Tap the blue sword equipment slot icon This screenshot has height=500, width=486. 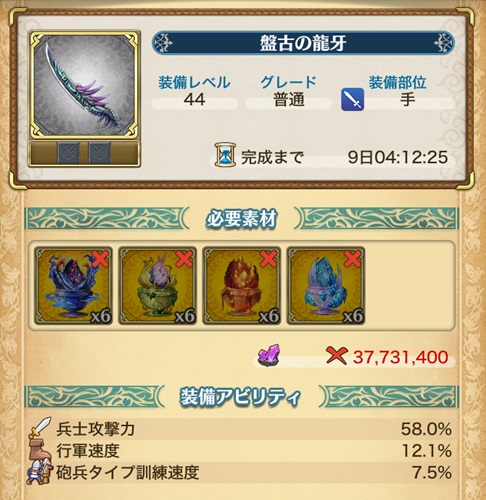[352, 99]
